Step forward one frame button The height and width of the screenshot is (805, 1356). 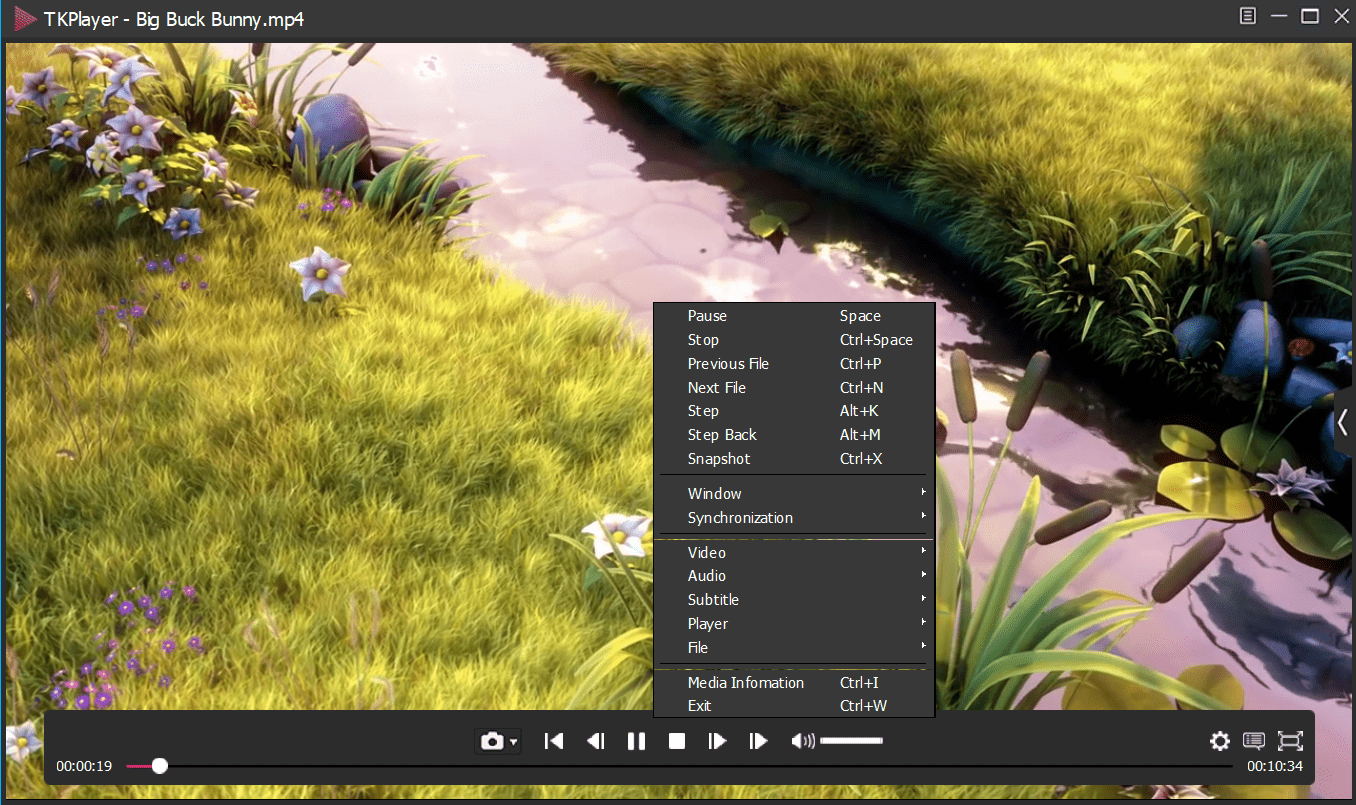717,741
